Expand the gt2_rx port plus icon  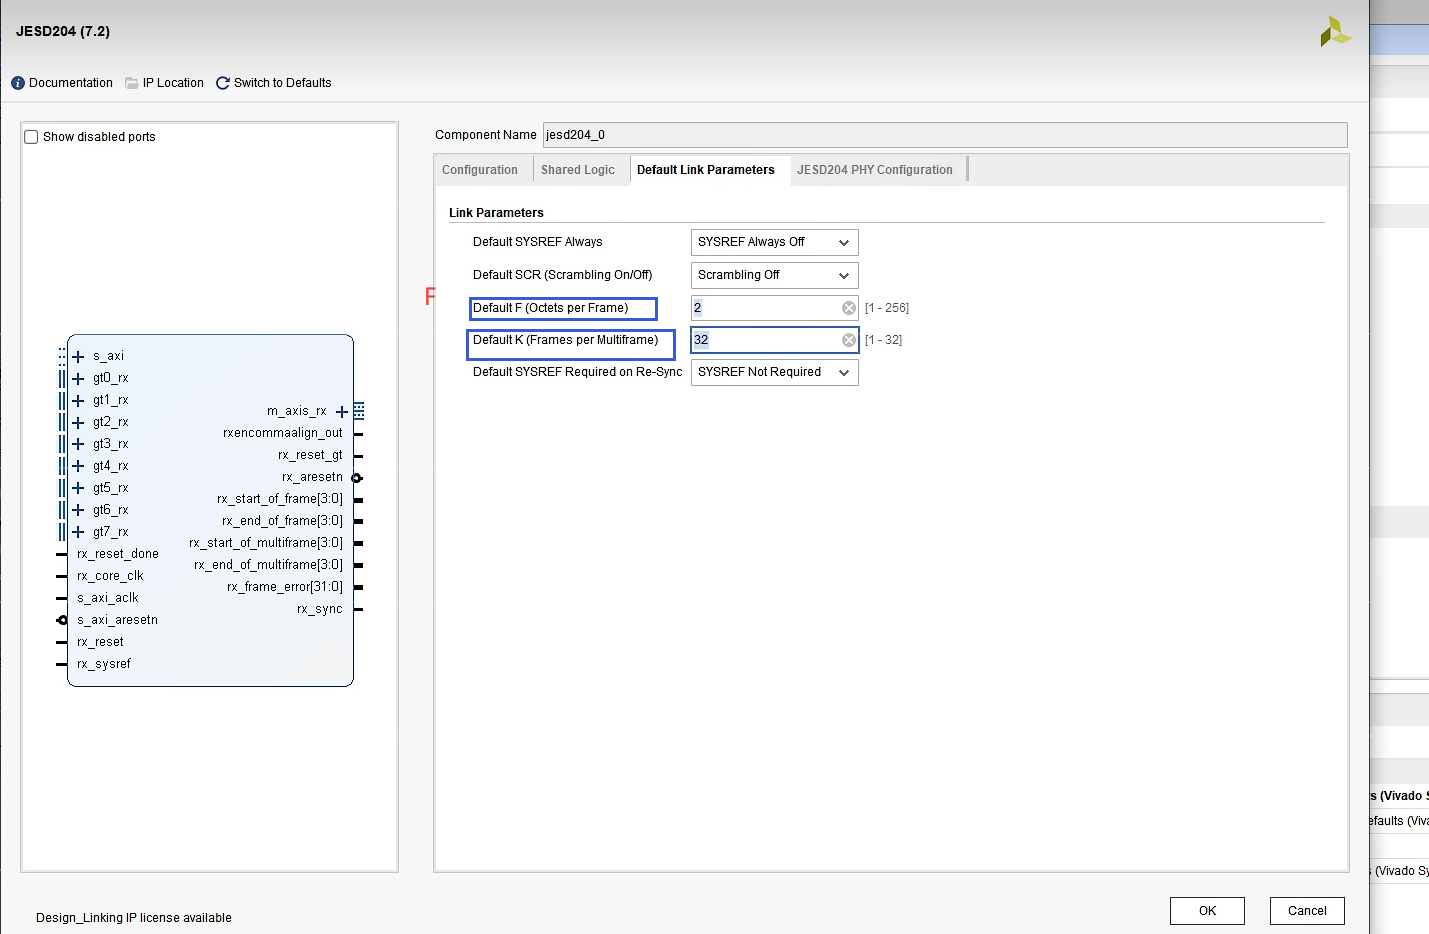(78, 422)
